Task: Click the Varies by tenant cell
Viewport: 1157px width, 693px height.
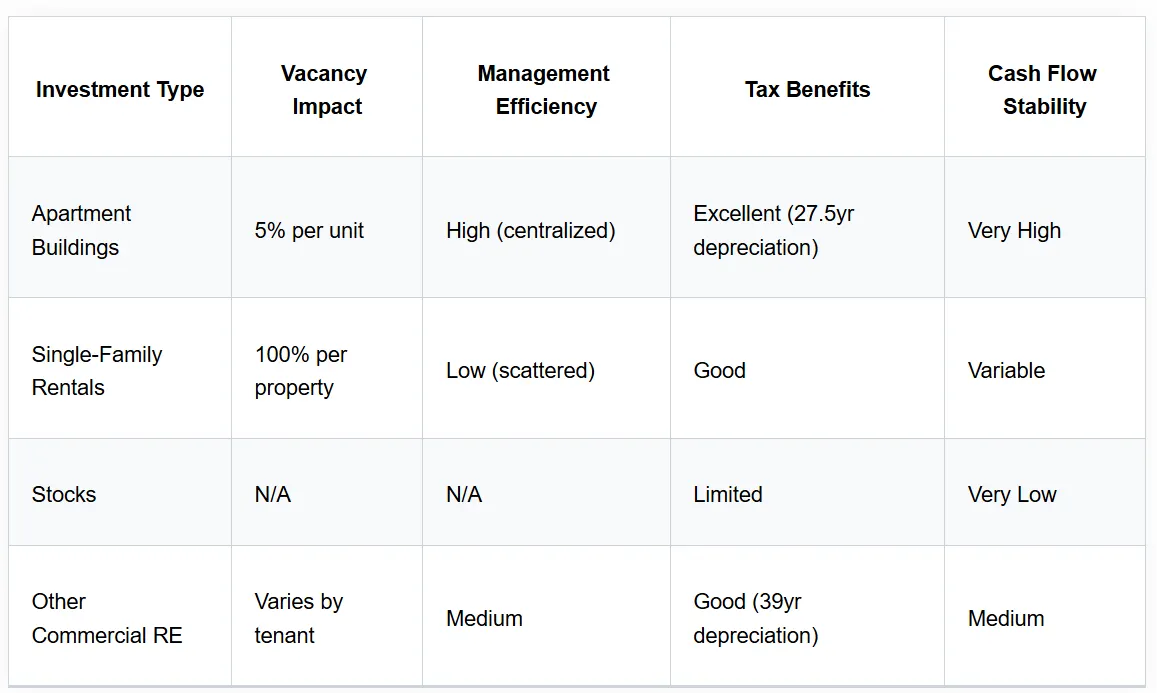Action: (299, 618)
